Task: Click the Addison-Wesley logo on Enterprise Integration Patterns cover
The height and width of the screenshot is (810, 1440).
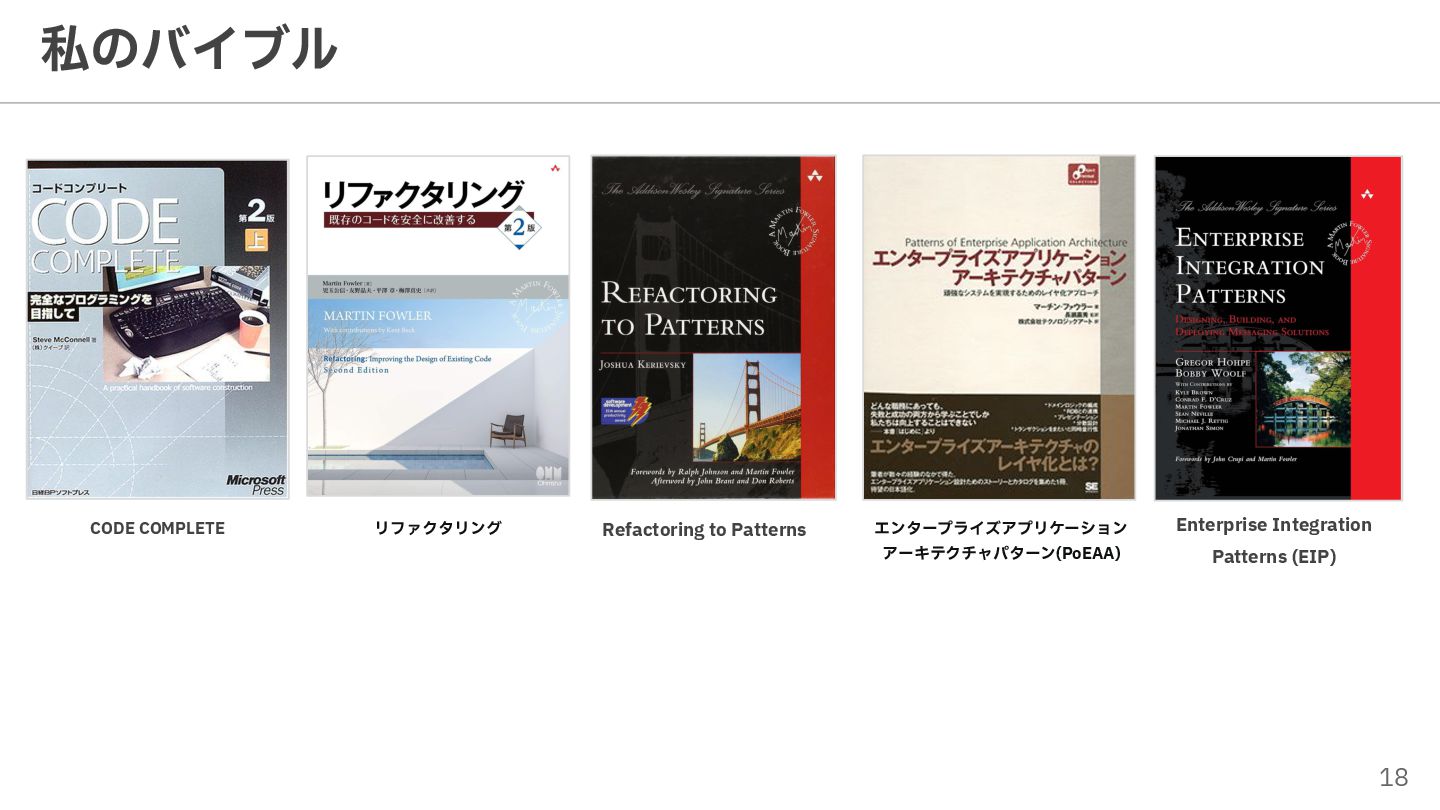Action: (1367, 194)
